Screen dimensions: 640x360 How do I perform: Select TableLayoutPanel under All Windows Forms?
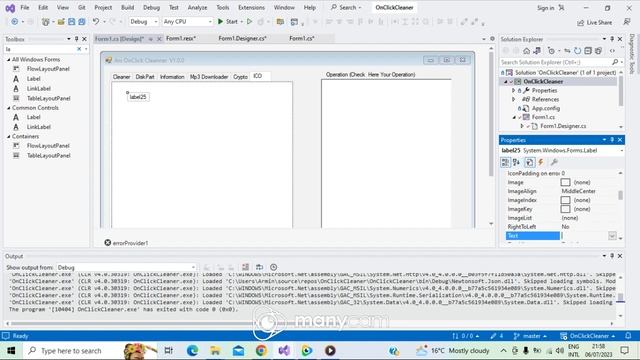point(49,98)
